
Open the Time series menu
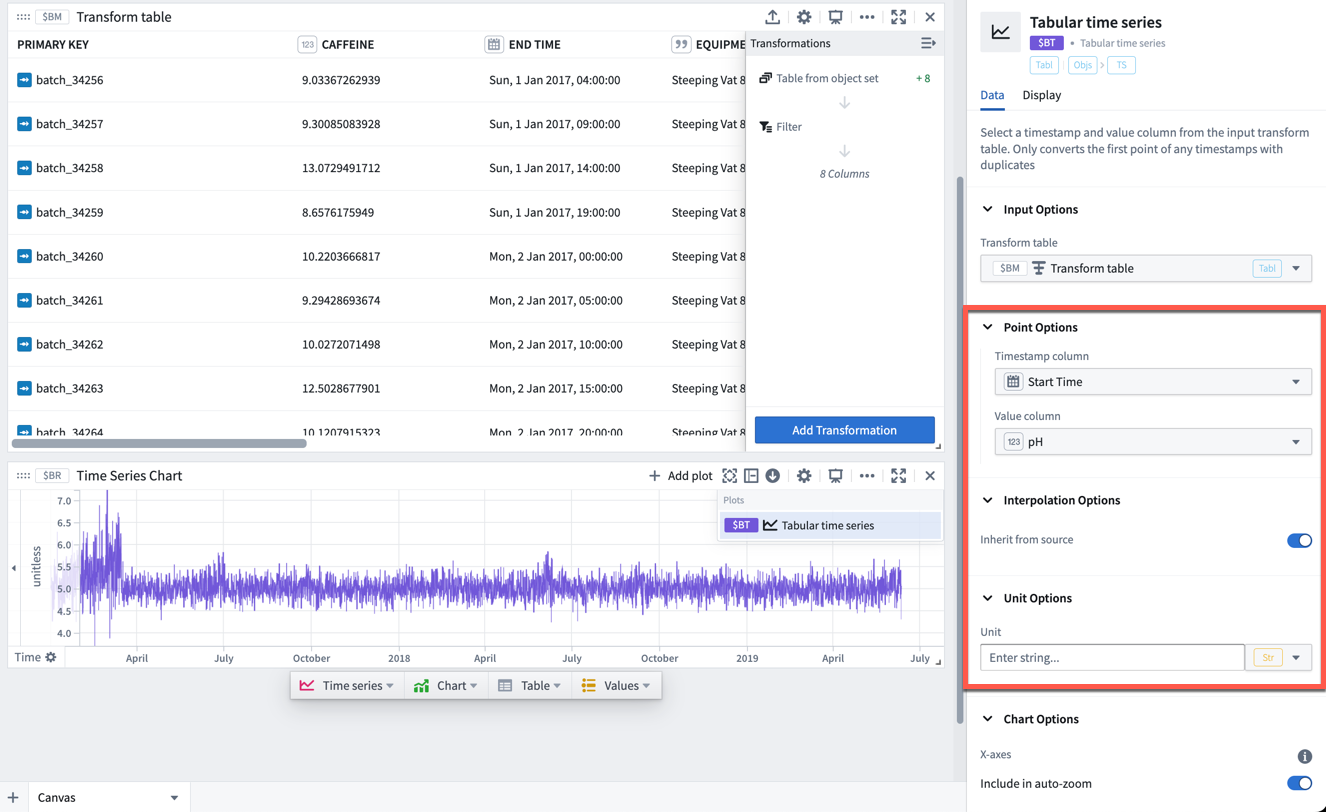[x=346, y=685]
